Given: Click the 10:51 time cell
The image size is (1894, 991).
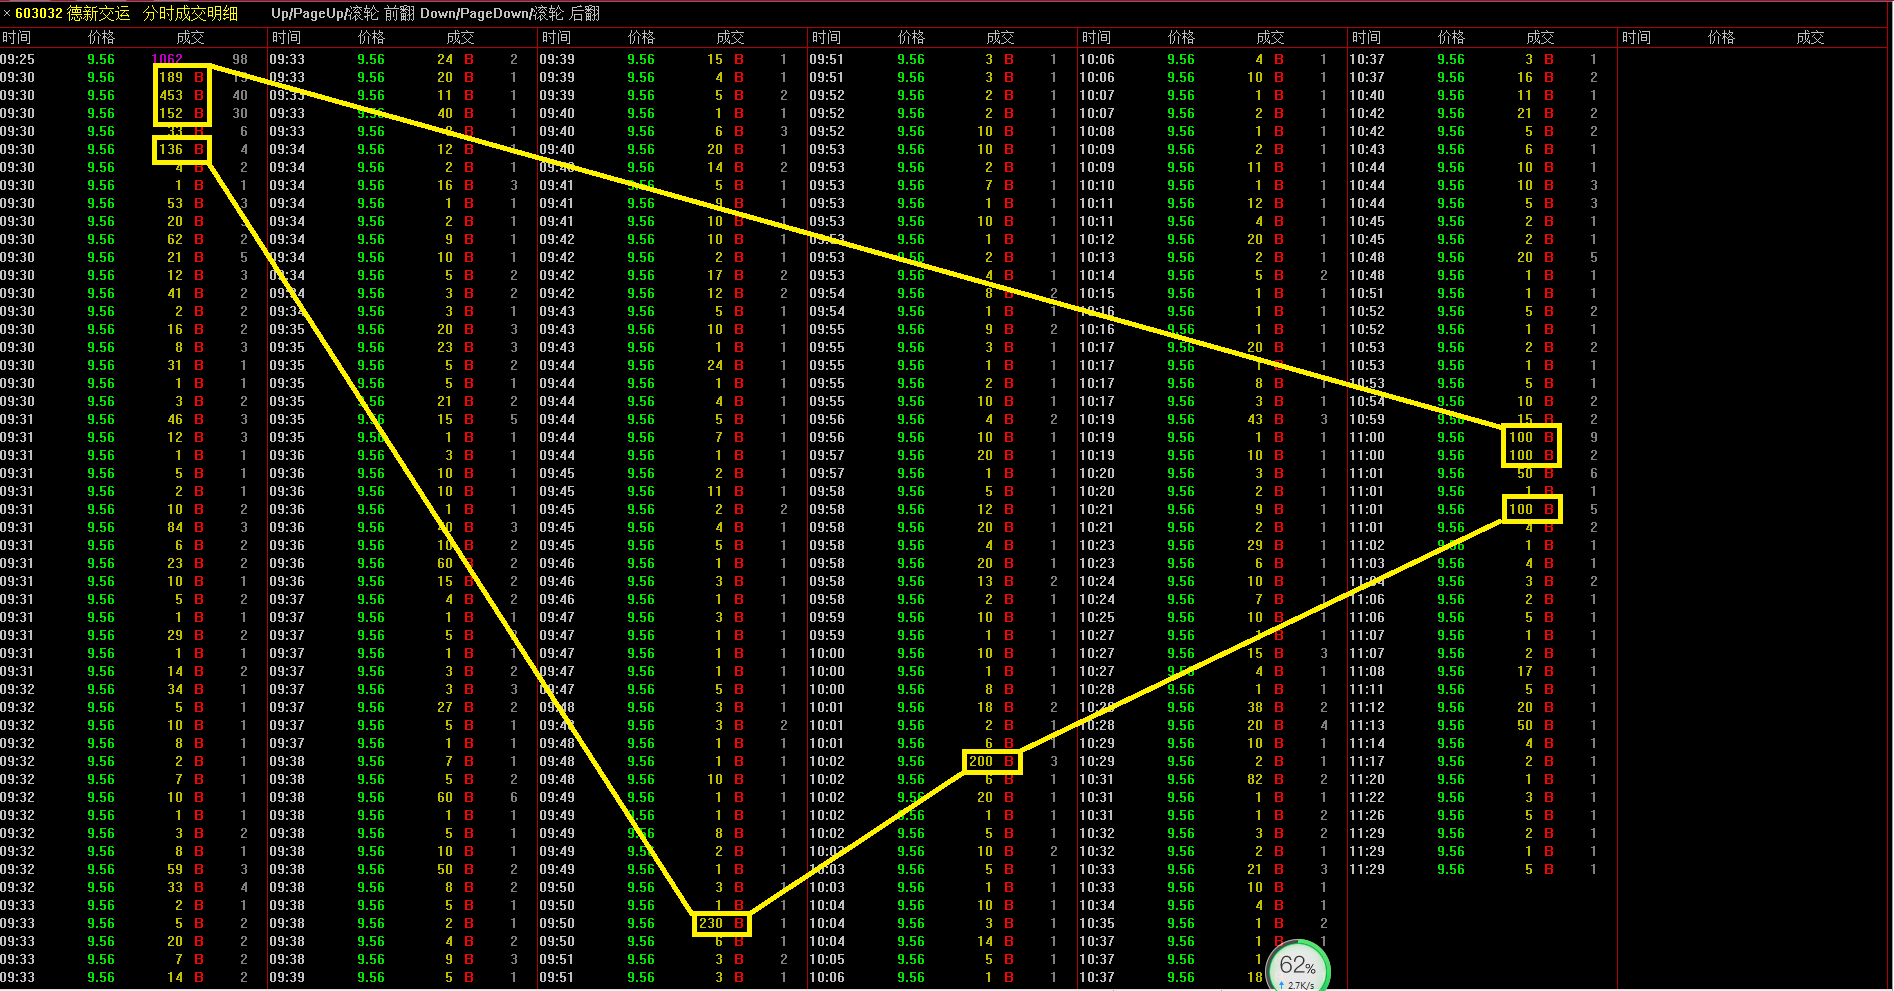Looking at the screenshot, I should coord(1367,293).
